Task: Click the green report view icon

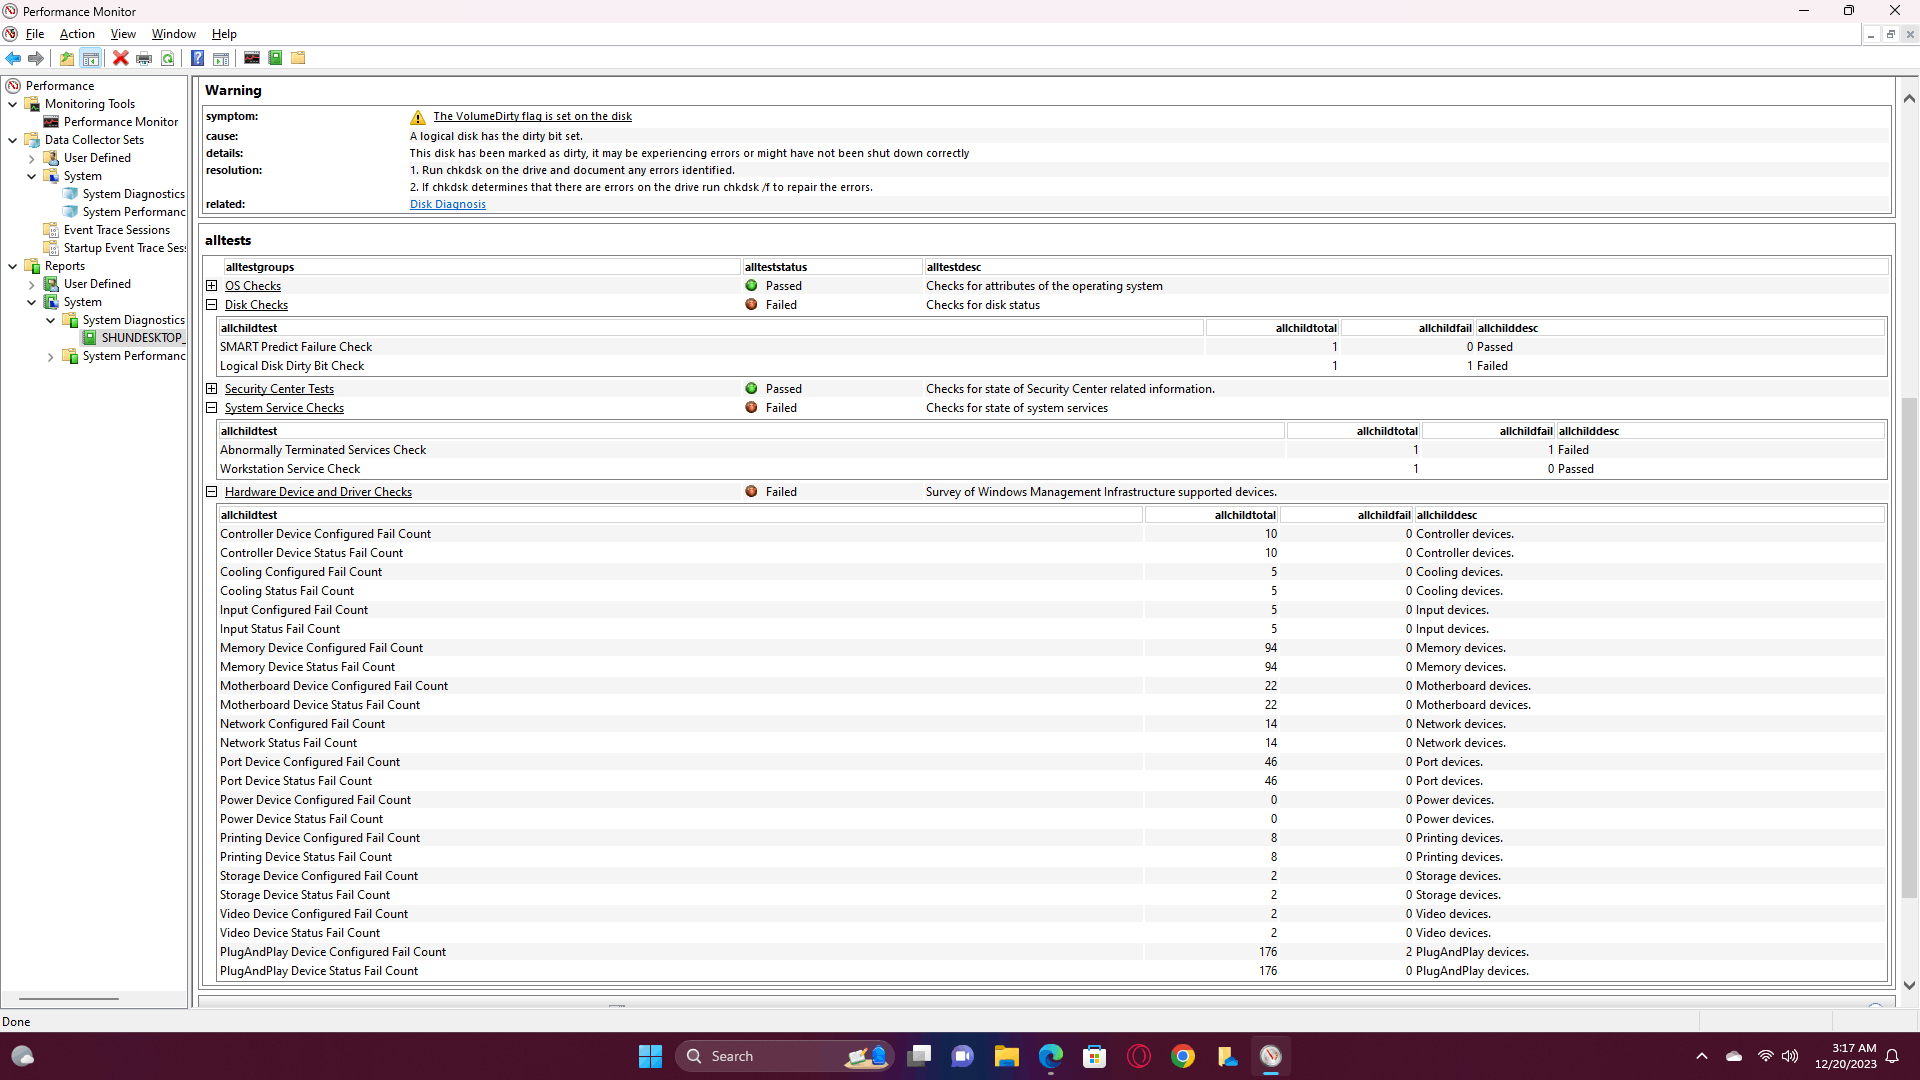Action: pos(275,58)
